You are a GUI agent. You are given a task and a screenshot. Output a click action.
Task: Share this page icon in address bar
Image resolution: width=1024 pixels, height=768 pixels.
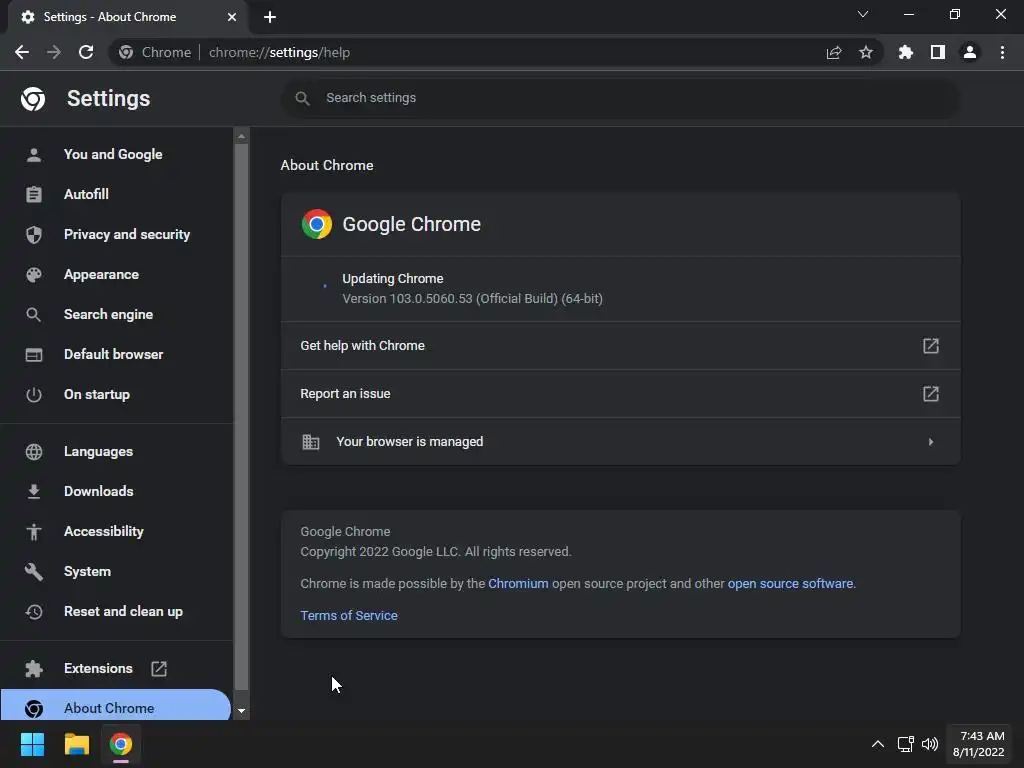834,52
